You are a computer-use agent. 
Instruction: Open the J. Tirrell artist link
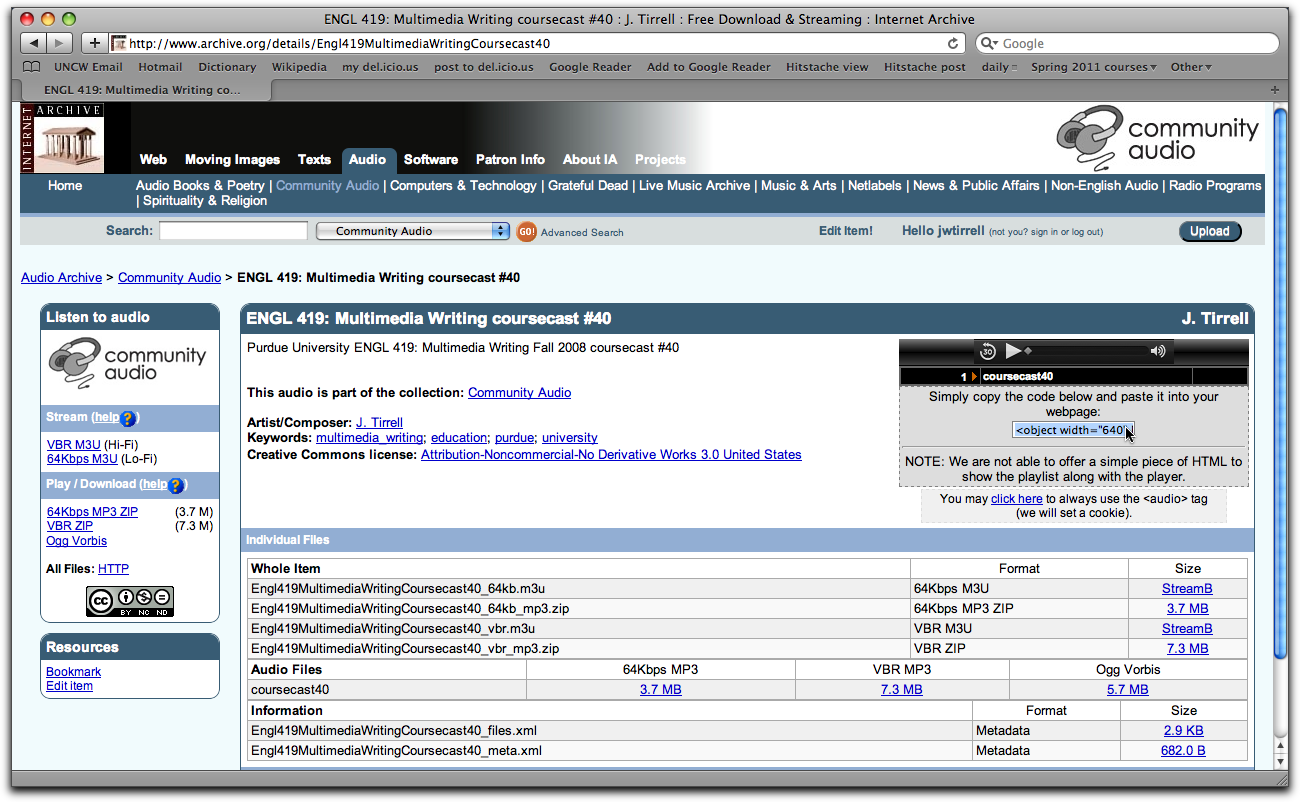click(379, 422)
